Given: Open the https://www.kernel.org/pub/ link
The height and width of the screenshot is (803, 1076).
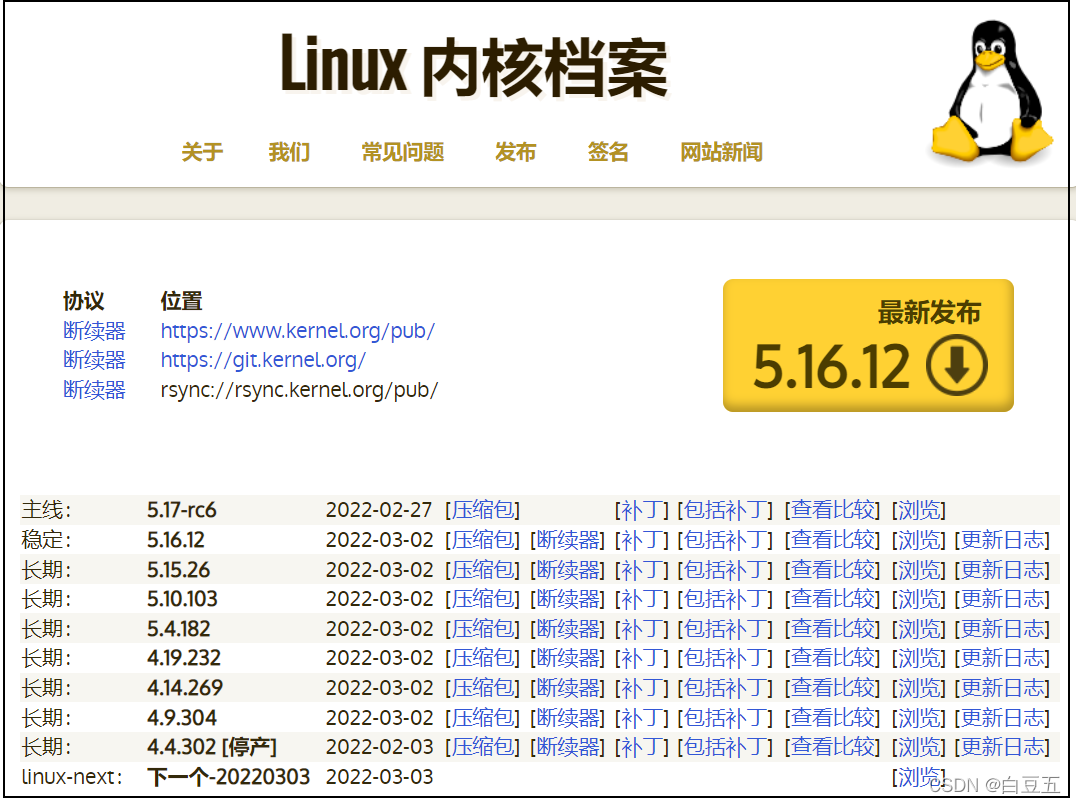Looking at the screenshot, I should point(298,331).
